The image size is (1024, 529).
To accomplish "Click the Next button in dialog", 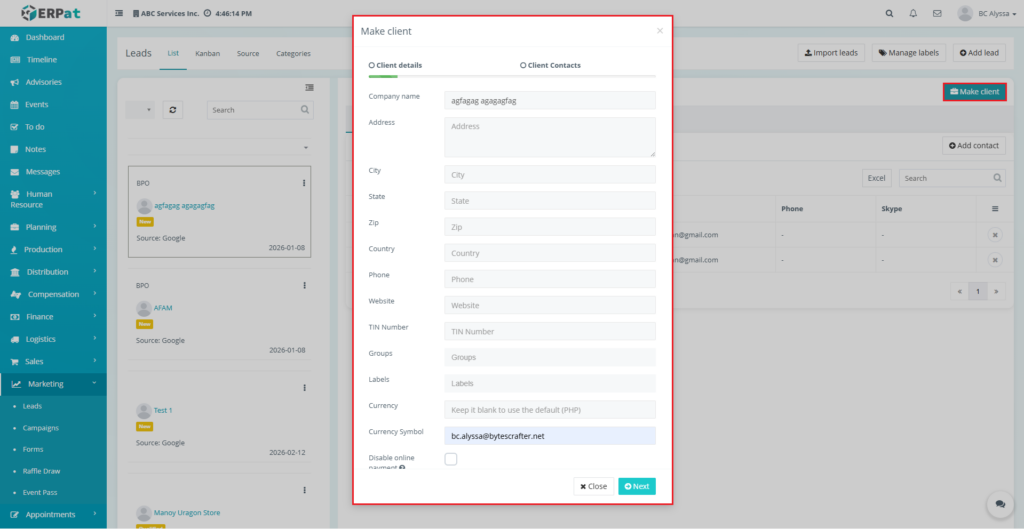I will coord(636,486).
